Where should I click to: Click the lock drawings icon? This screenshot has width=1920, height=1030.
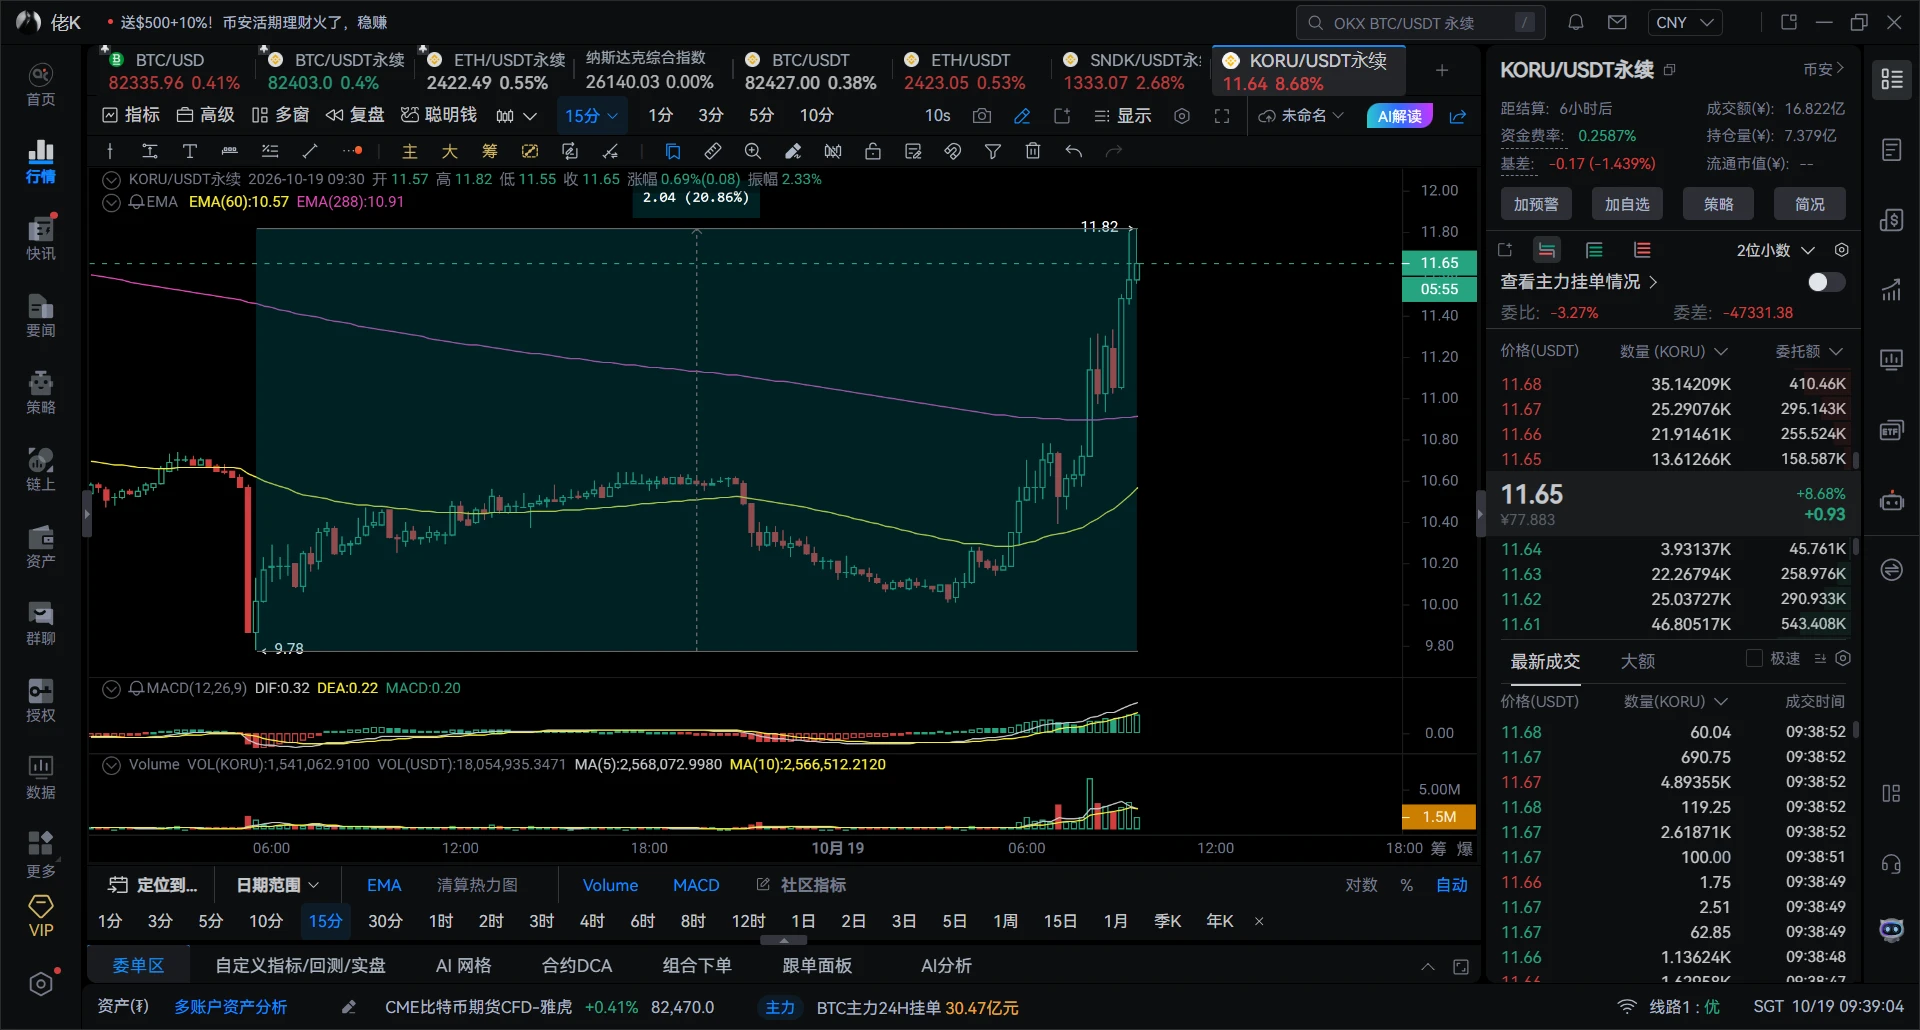click(873, 151)
